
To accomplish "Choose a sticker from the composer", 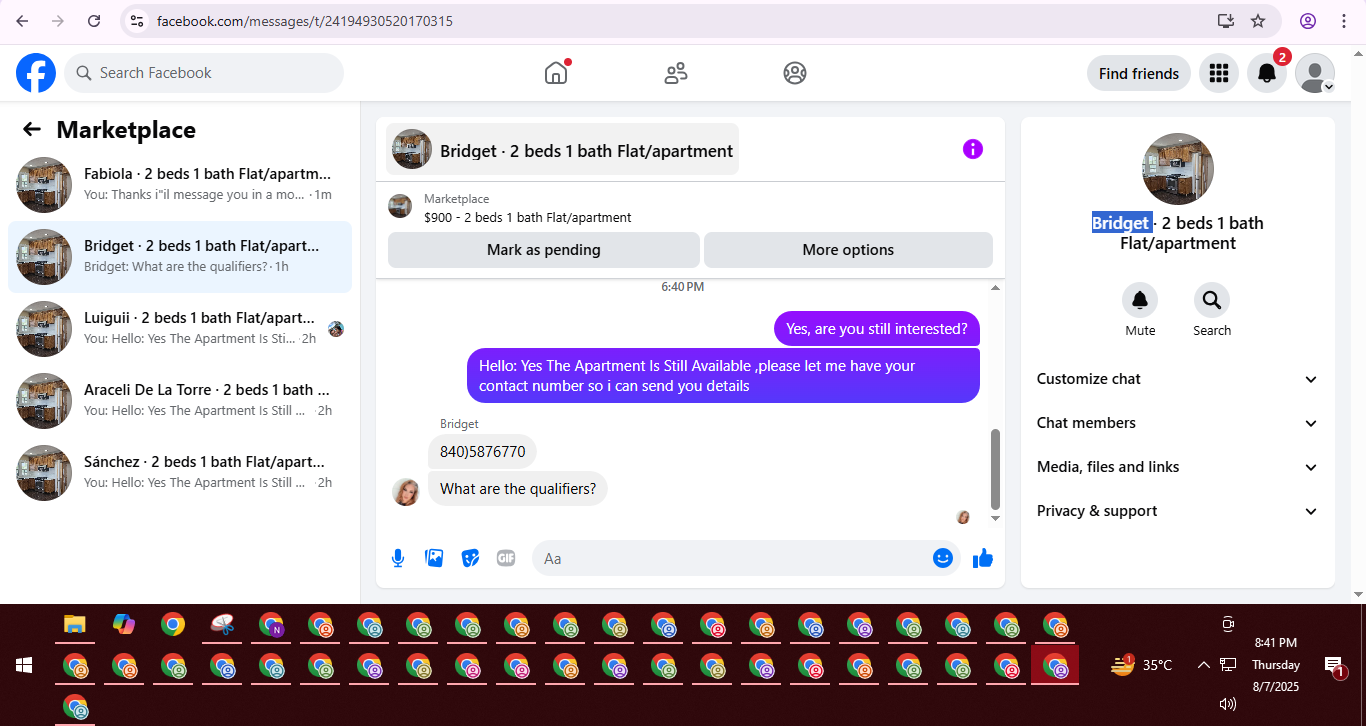I will click(x=470, y=558).
